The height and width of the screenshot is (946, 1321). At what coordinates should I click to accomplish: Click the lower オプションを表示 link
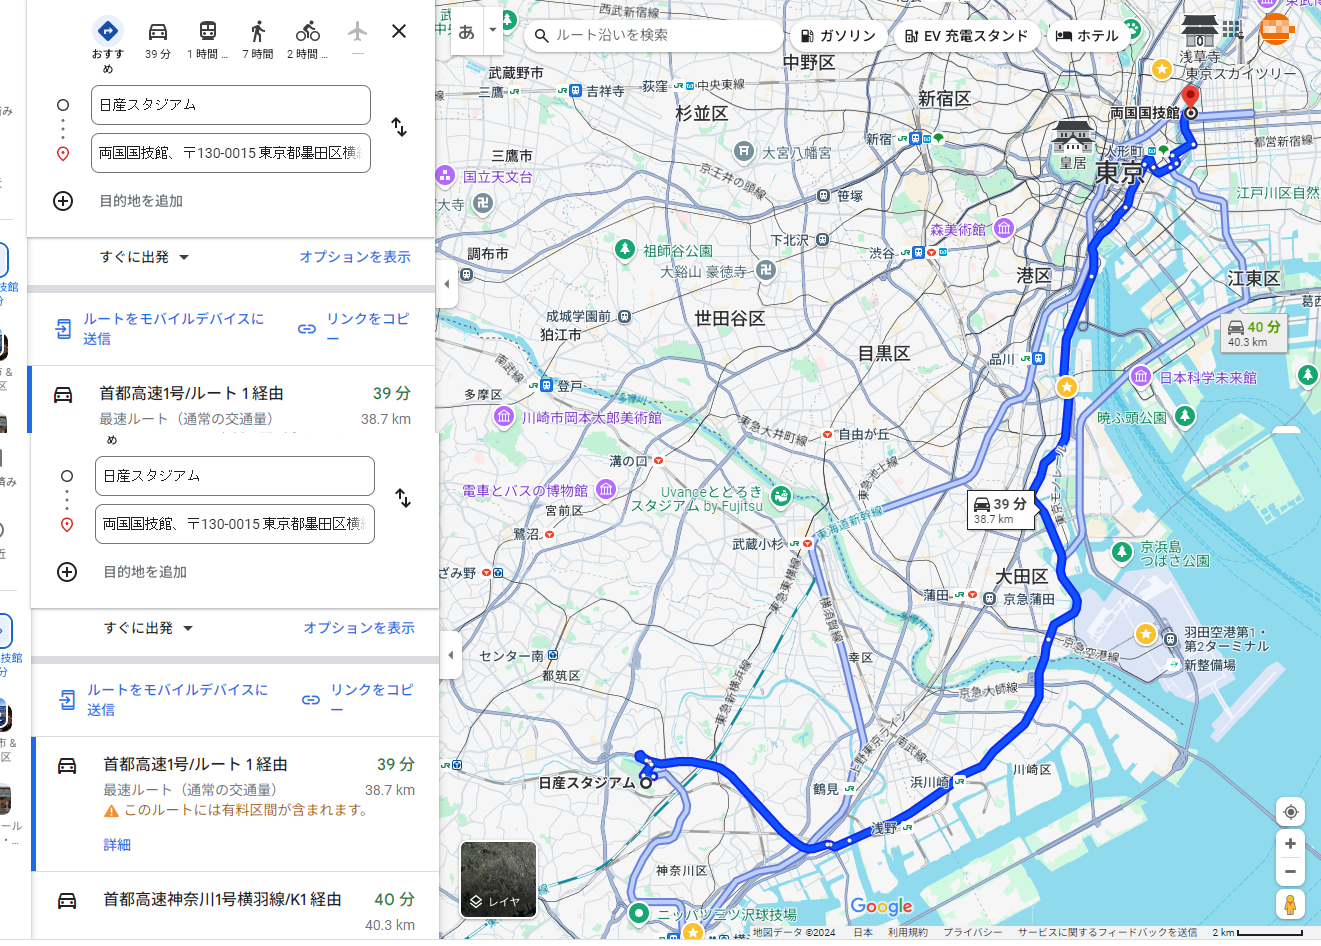pyautogui.click(x=359, y=628)
